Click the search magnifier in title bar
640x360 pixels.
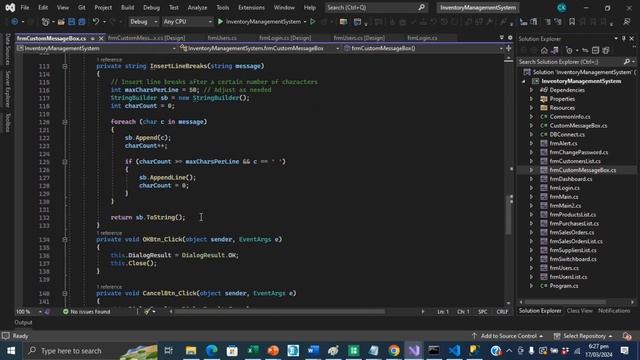pyautogui.click(x=422, y=7)
